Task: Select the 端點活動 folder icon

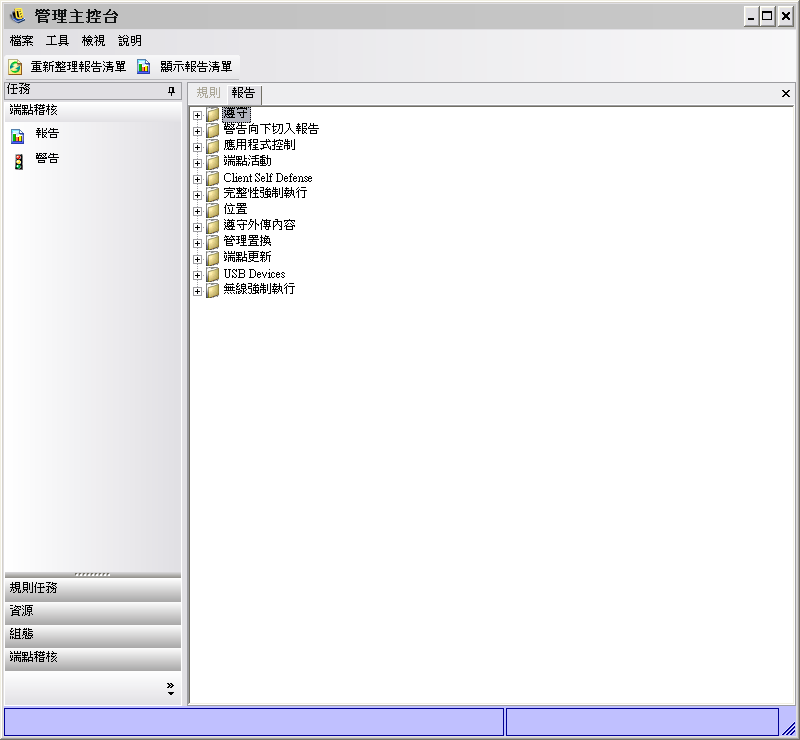Action: point(213,162)
